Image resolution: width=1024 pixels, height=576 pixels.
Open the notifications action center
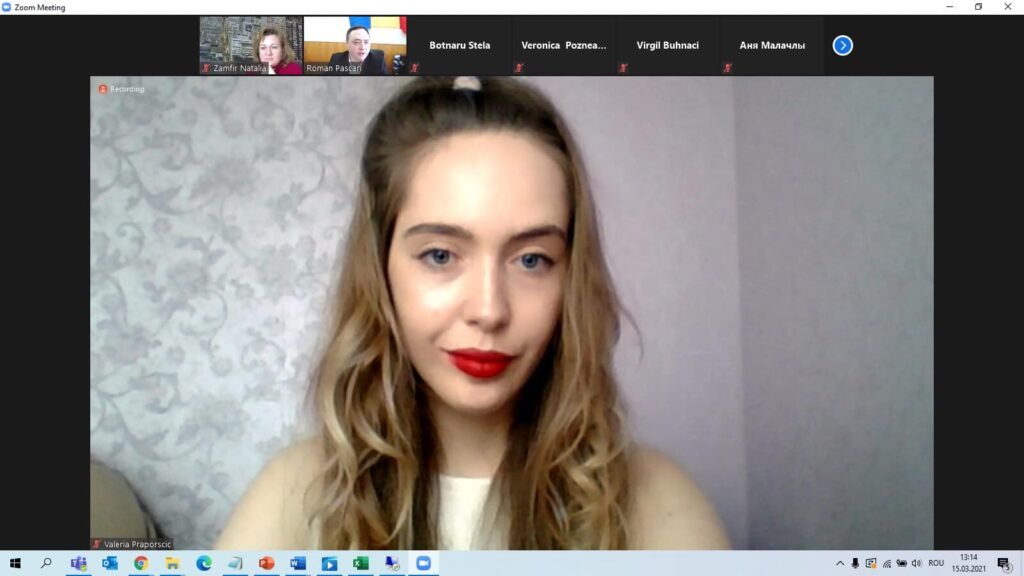tap(1004, 563)
